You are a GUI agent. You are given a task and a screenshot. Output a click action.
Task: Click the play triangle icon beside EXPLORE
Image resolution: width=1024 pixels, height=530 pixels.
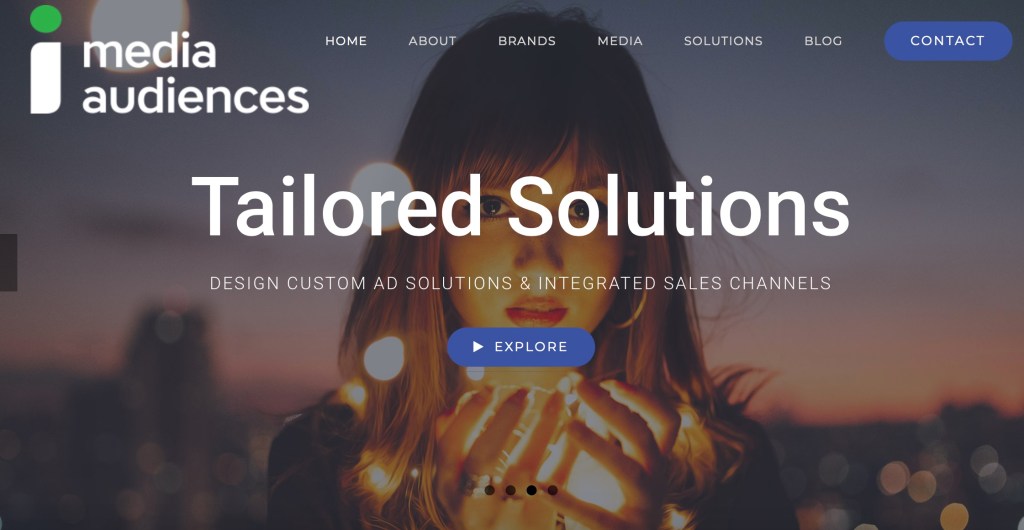[x=478, y=347]
